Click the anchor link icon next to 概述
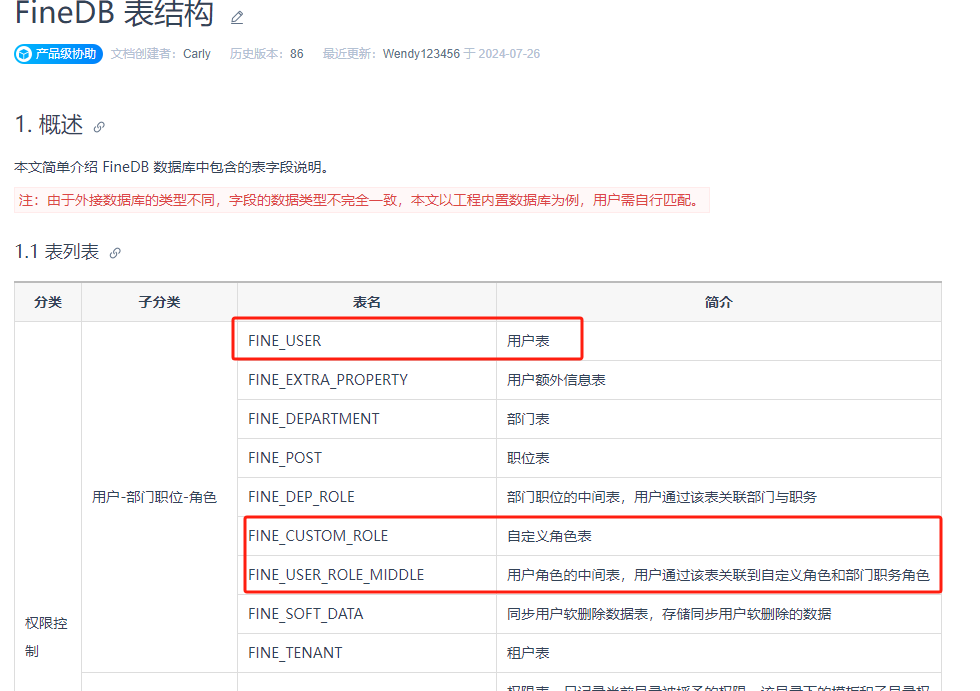The image size is (980, 691). pos(99,127)
